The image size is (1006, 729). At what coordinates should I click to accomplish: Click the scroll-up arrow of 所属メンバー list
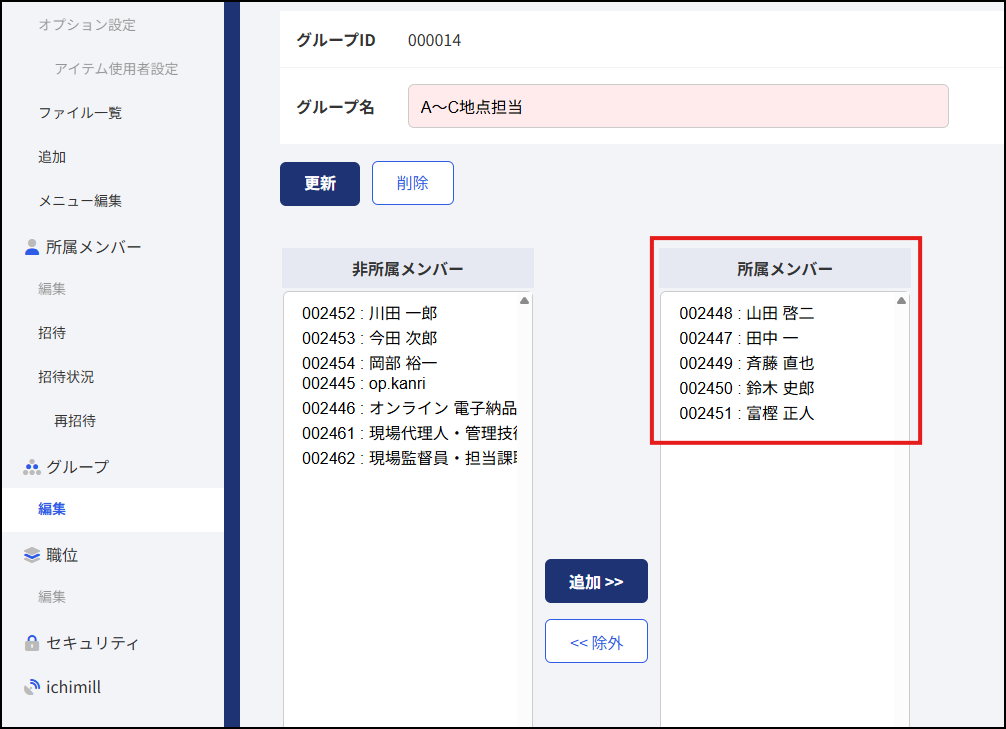[x=901, y=300]
